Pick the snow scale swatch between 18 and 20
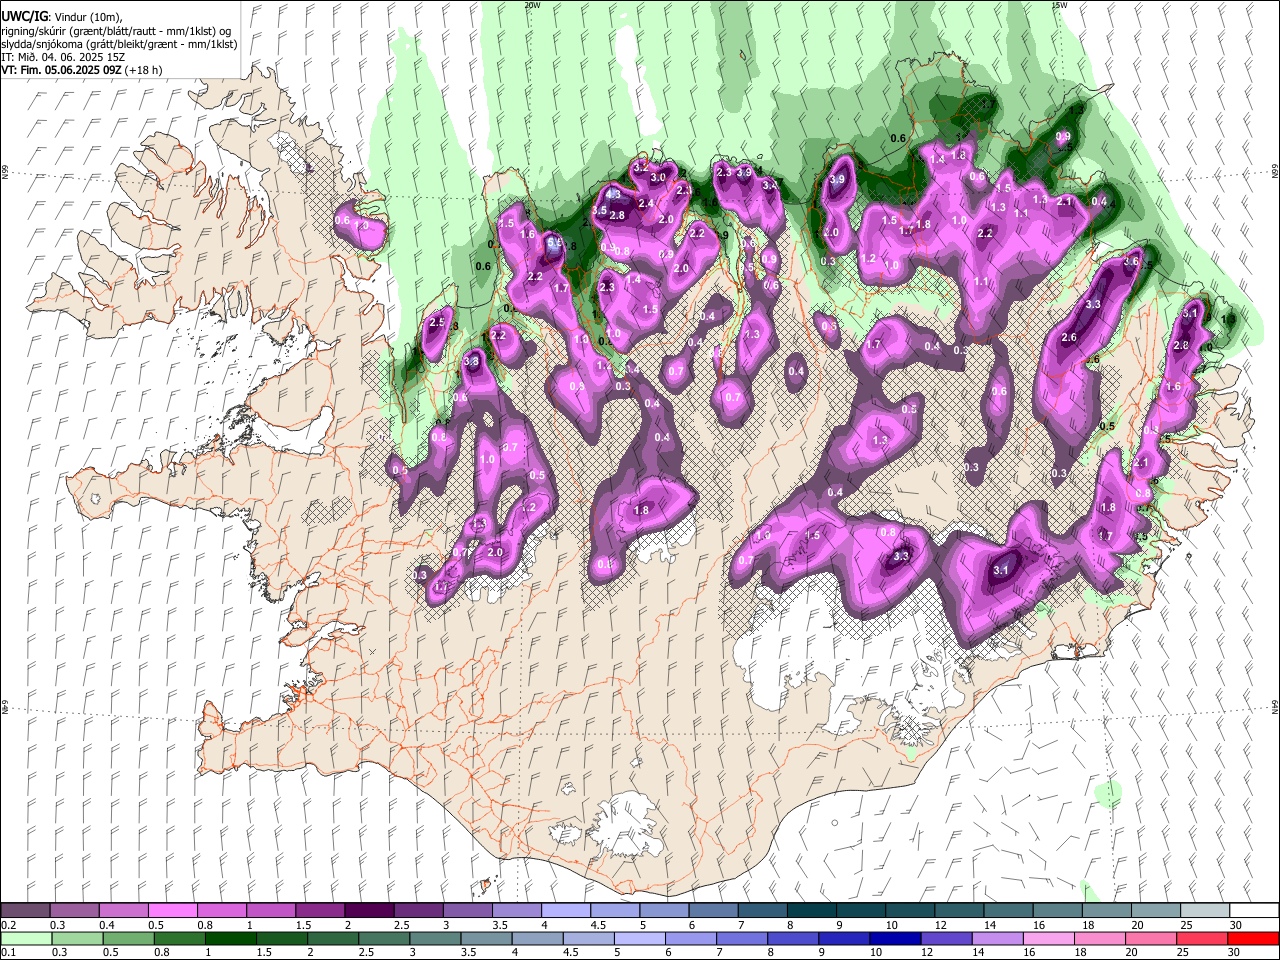Image resolution: width=1280 pixels, height=960 pixels. pyautogui.click(x=1105, y=911)
